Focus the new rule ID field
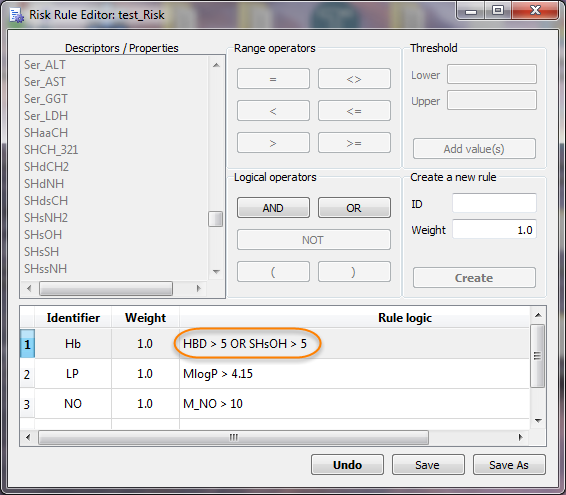 click(x=494, y=203)
